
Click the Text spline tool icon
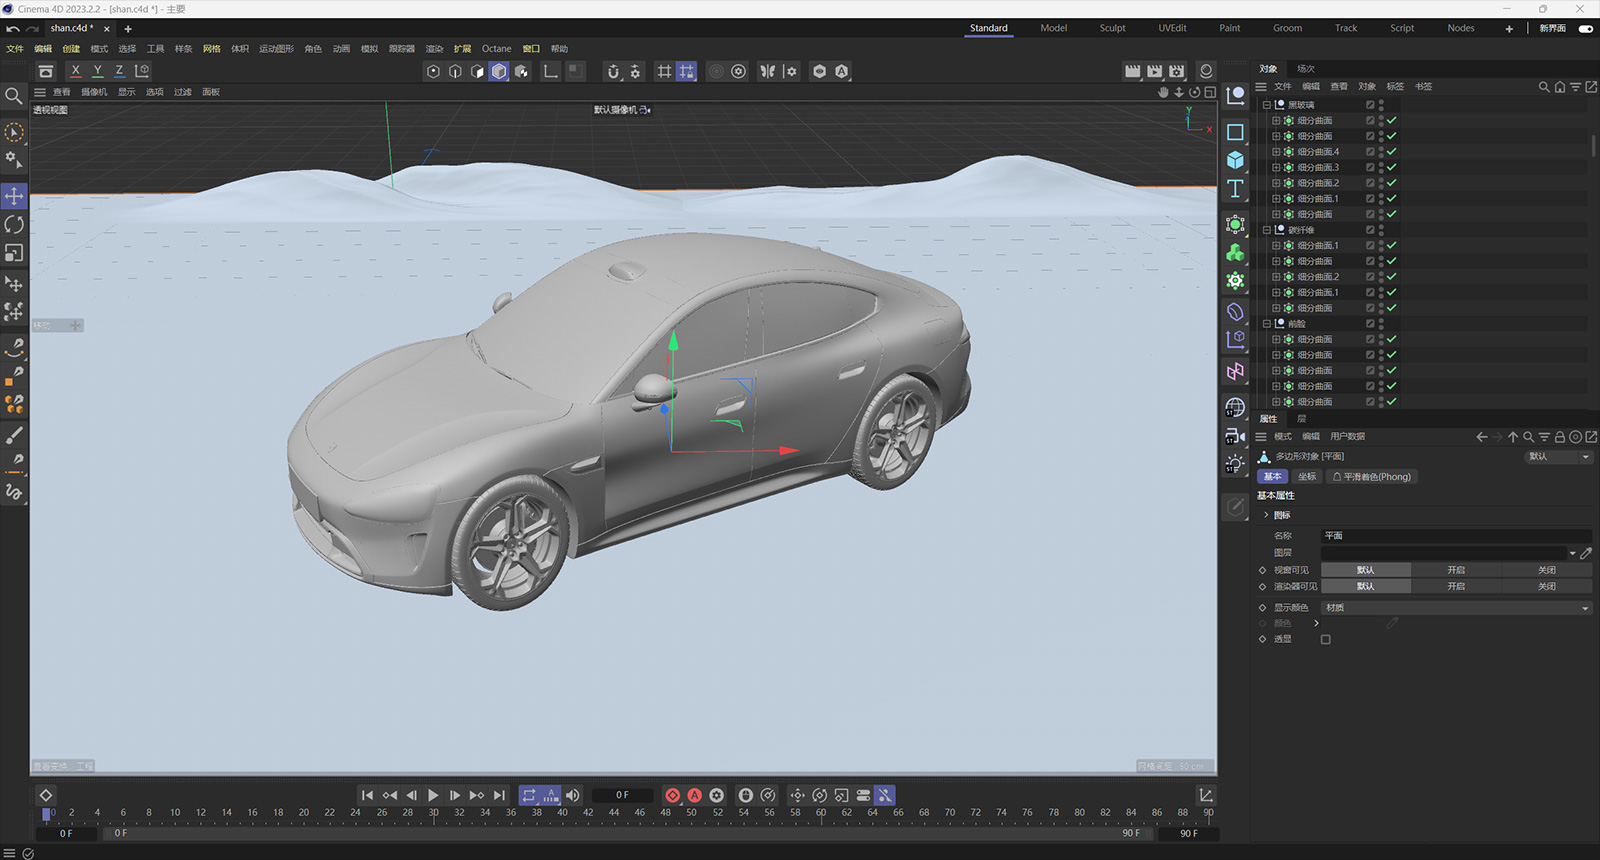1236,189
